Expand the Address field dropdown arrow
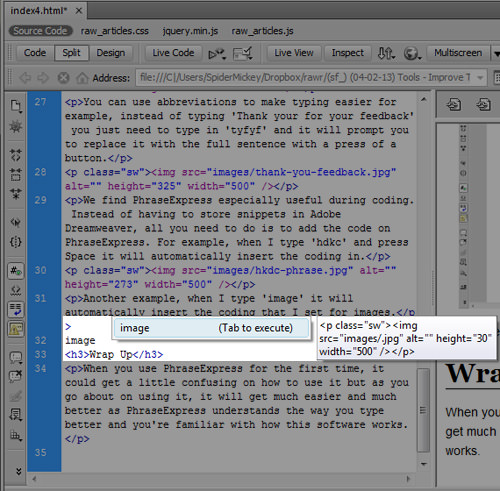This screenshot has width=500, height=491. click(x=480, y=78)
